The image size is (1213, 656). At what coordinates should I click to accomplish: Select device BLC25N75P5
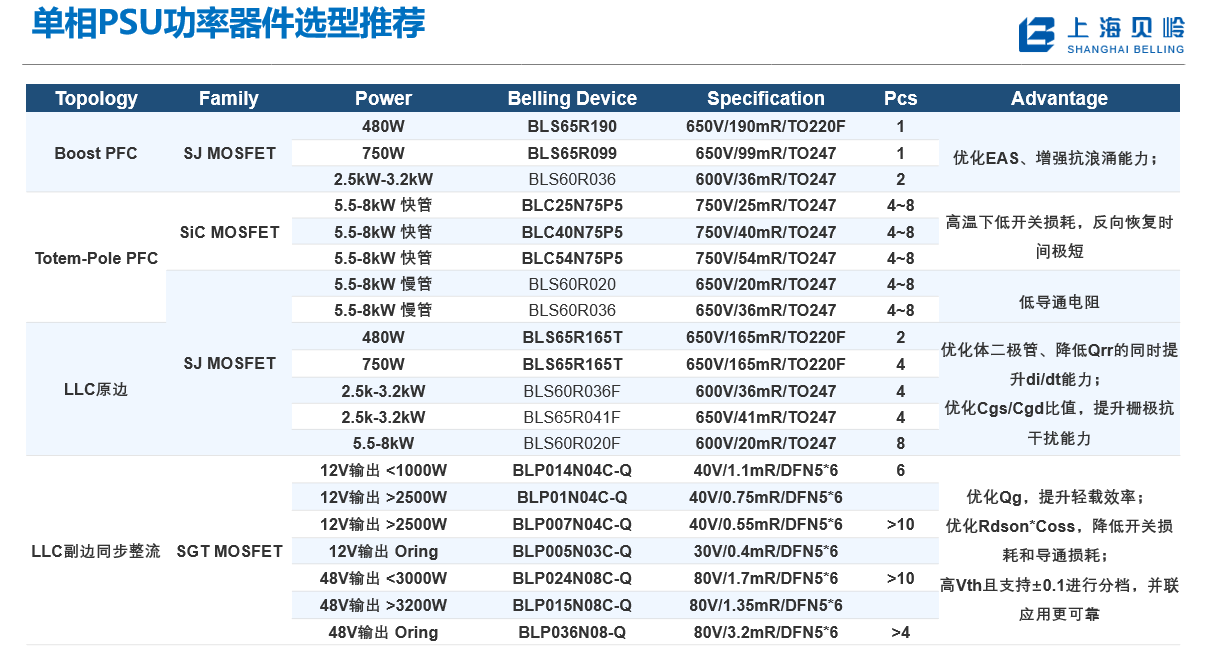tap(572, 206)
